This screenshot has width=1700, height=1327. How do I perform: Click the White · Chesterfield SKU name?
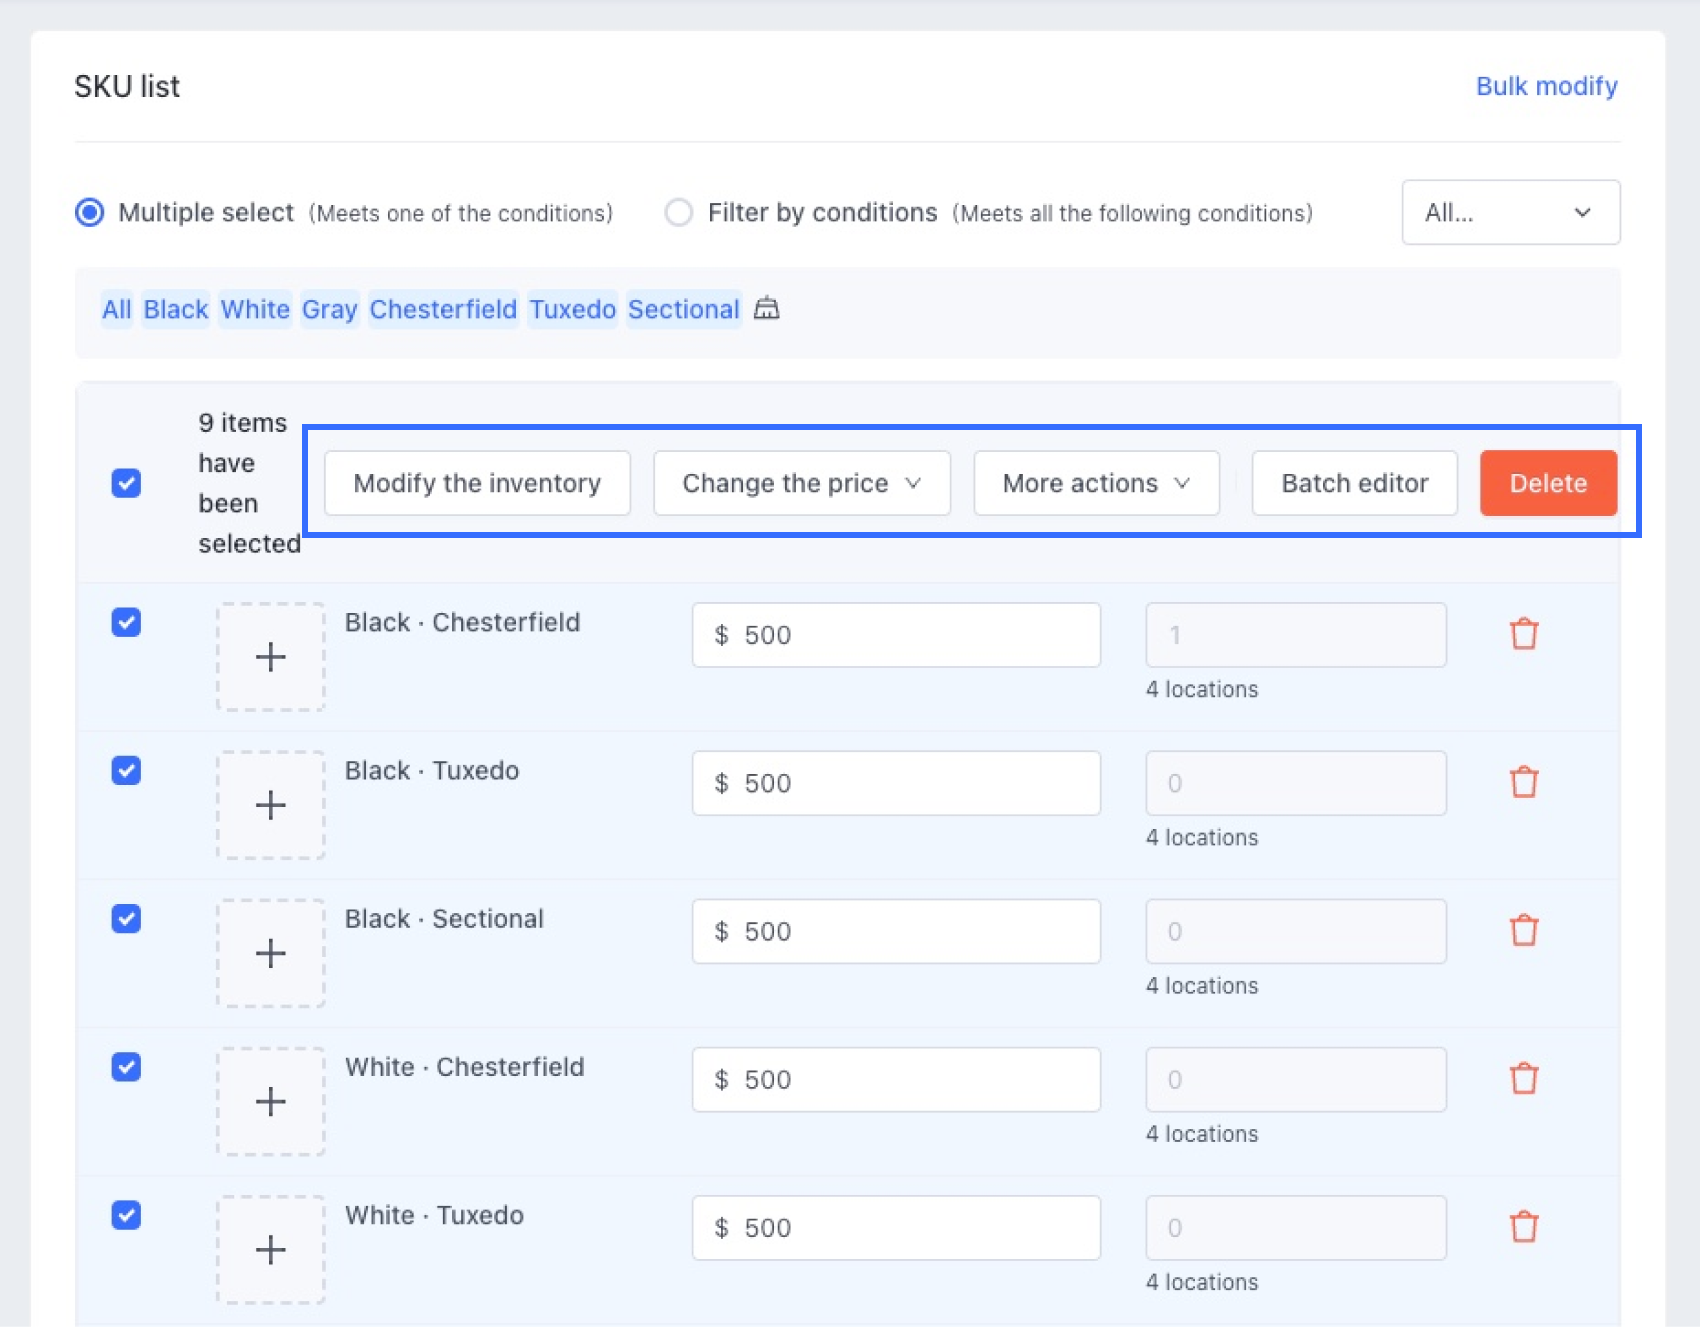pyautogui.click(x=464, y=1067)
